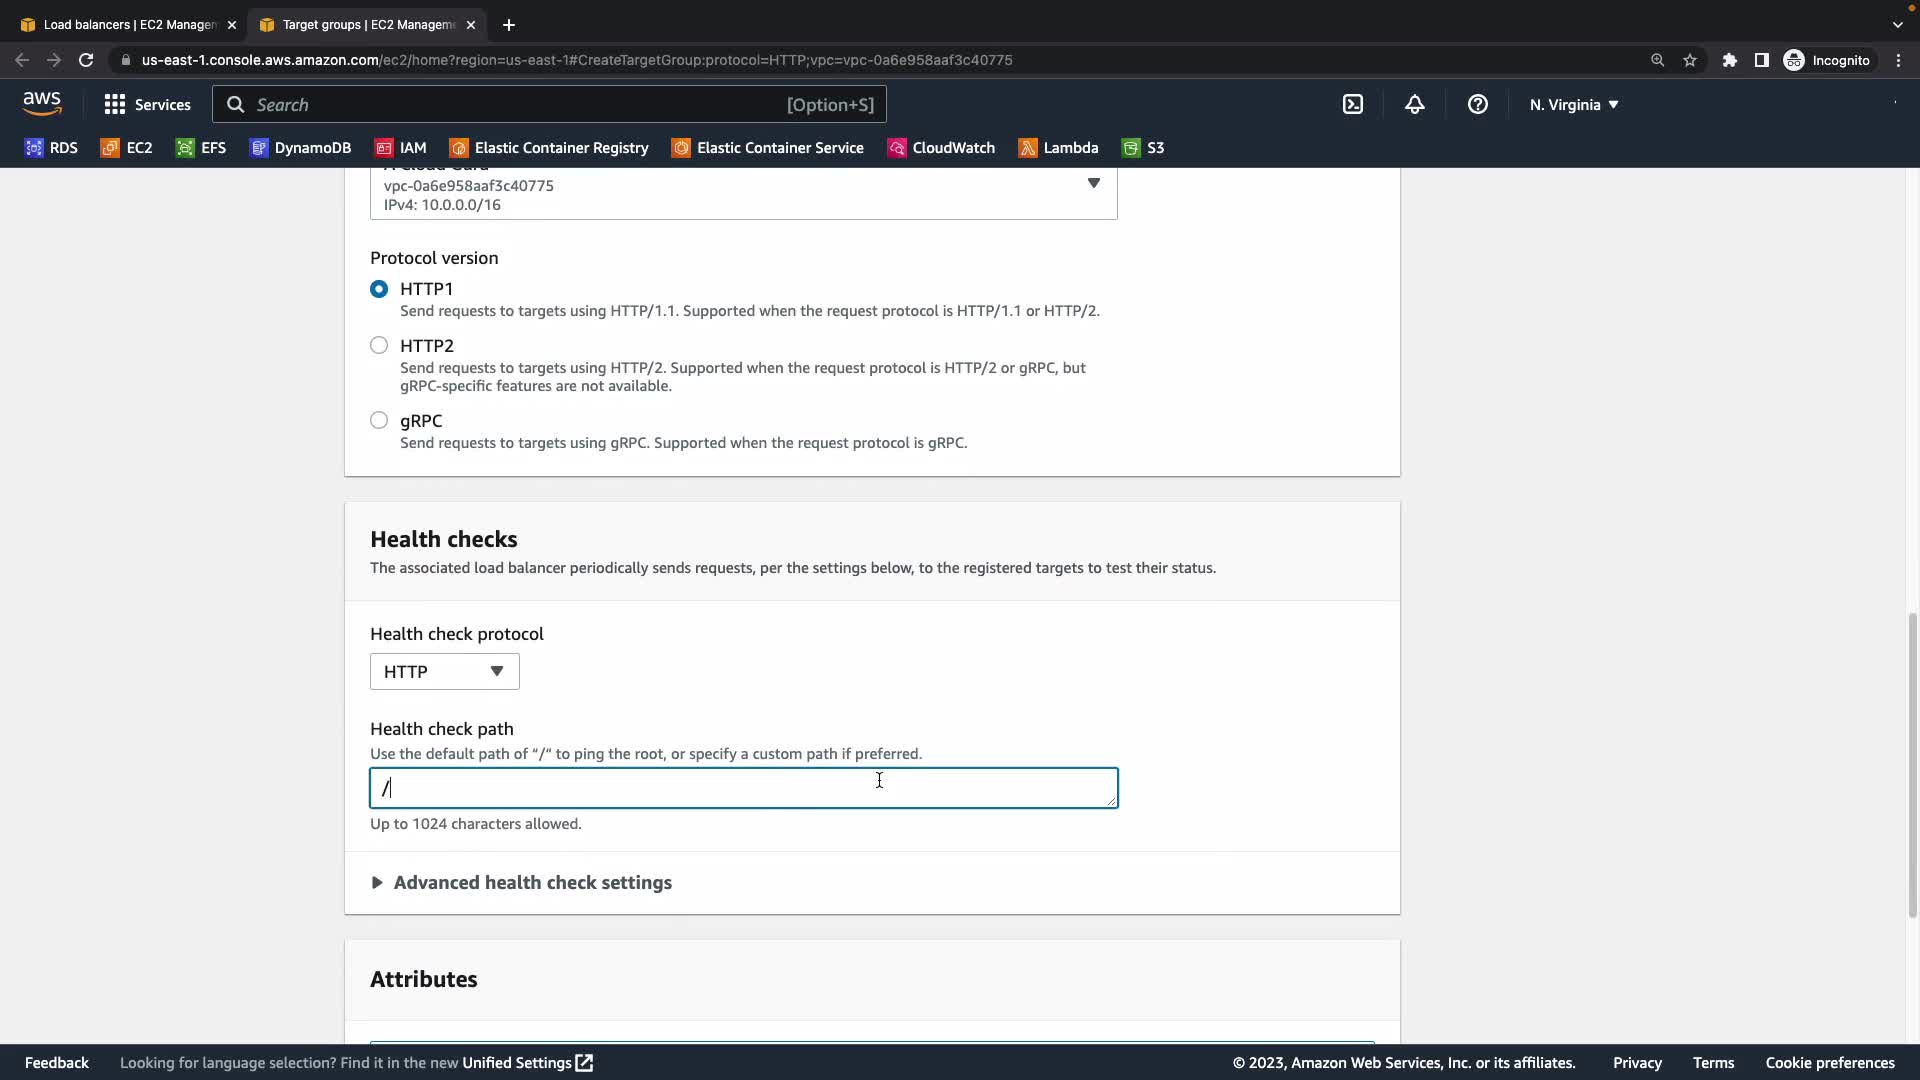The image size is (1920, 1080).
Task: Open the N. Virginia region dropdown
Action: [x=1573, y=104]
